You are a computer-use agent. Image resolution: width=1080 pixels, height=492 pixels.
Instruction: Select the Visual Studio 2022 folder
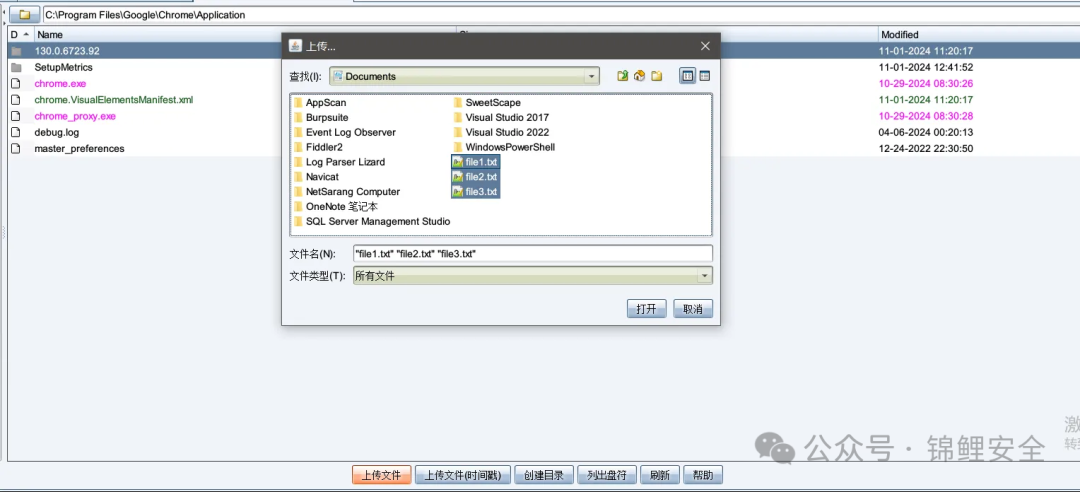(x=501, y=132)
